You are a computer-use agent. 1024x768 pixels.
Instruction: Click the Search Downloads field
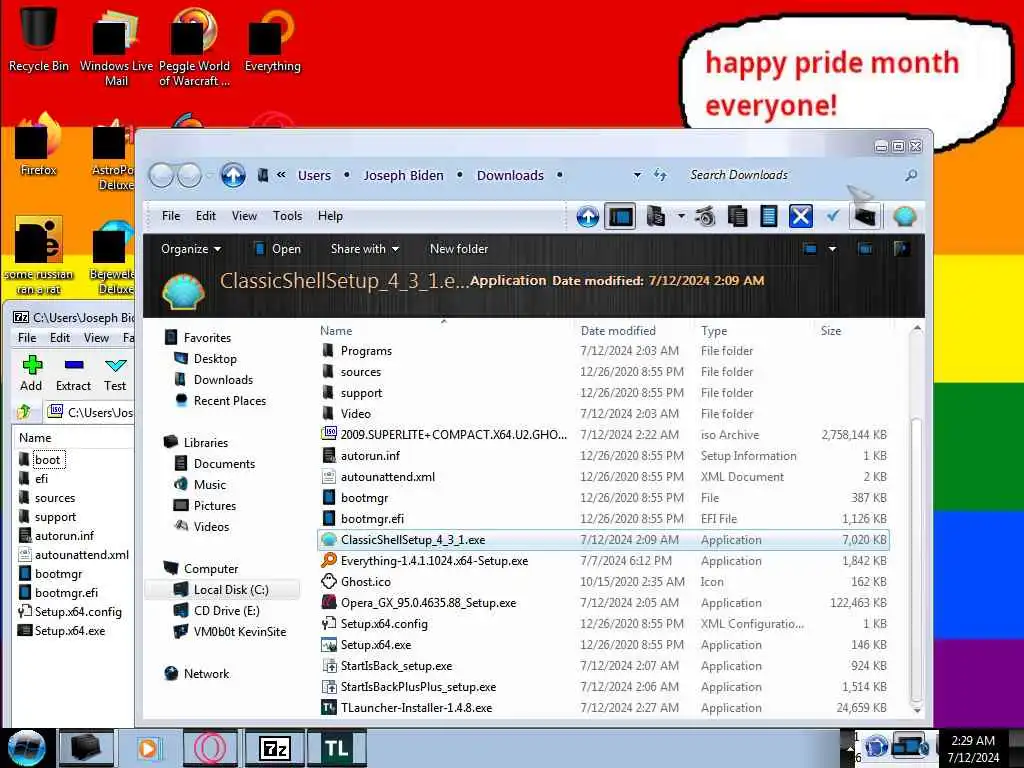pyautogui.click(x=793, y=175)
